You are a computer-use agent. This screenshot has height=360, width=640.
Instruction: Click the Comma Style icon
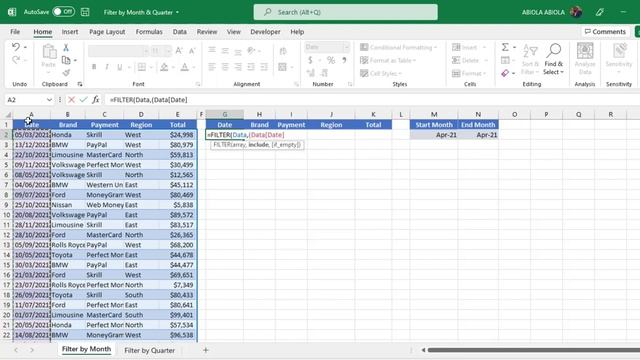point(344,60)
